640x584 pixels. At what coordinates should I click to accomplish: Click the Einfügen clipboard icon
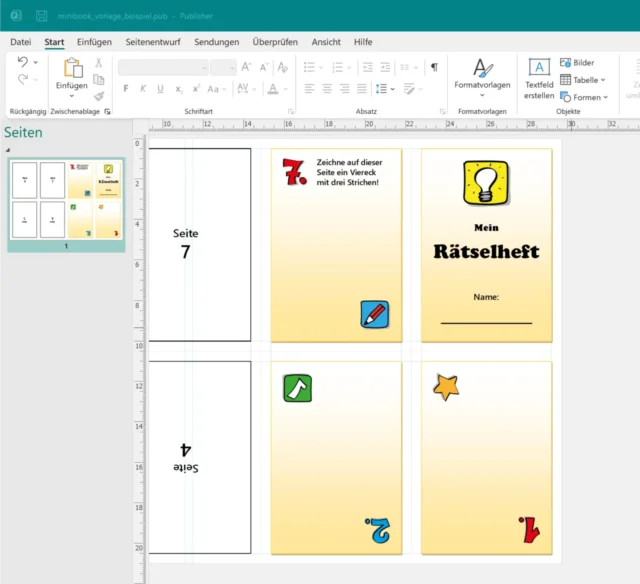click(72, 68)
